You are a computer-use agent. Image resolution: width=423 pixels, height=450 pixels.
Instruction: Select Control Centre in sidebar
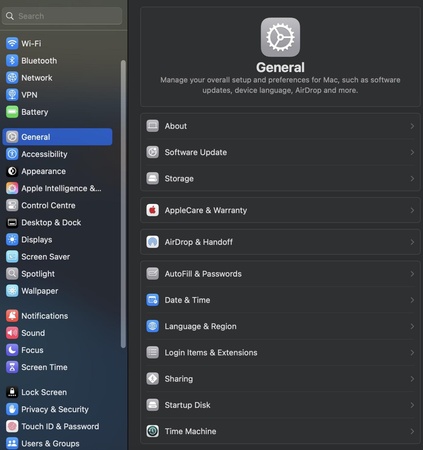[57, 205]
